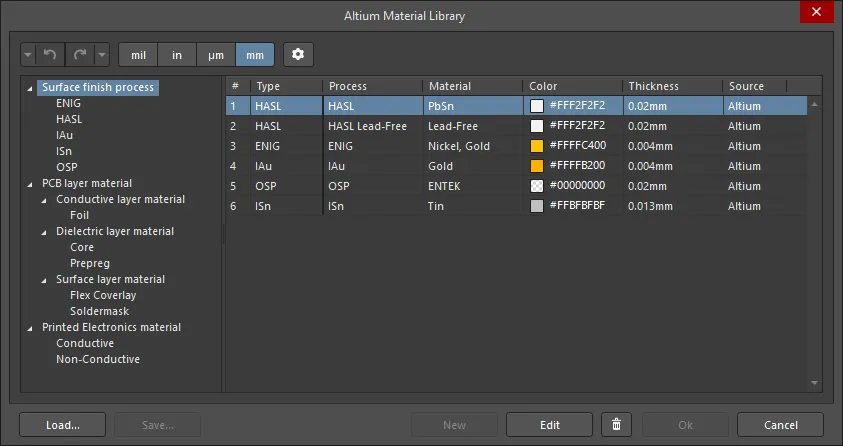Open the undo history dropdown arrow
Viewport: 843px width, 446px height.
[x=28, y=55]
